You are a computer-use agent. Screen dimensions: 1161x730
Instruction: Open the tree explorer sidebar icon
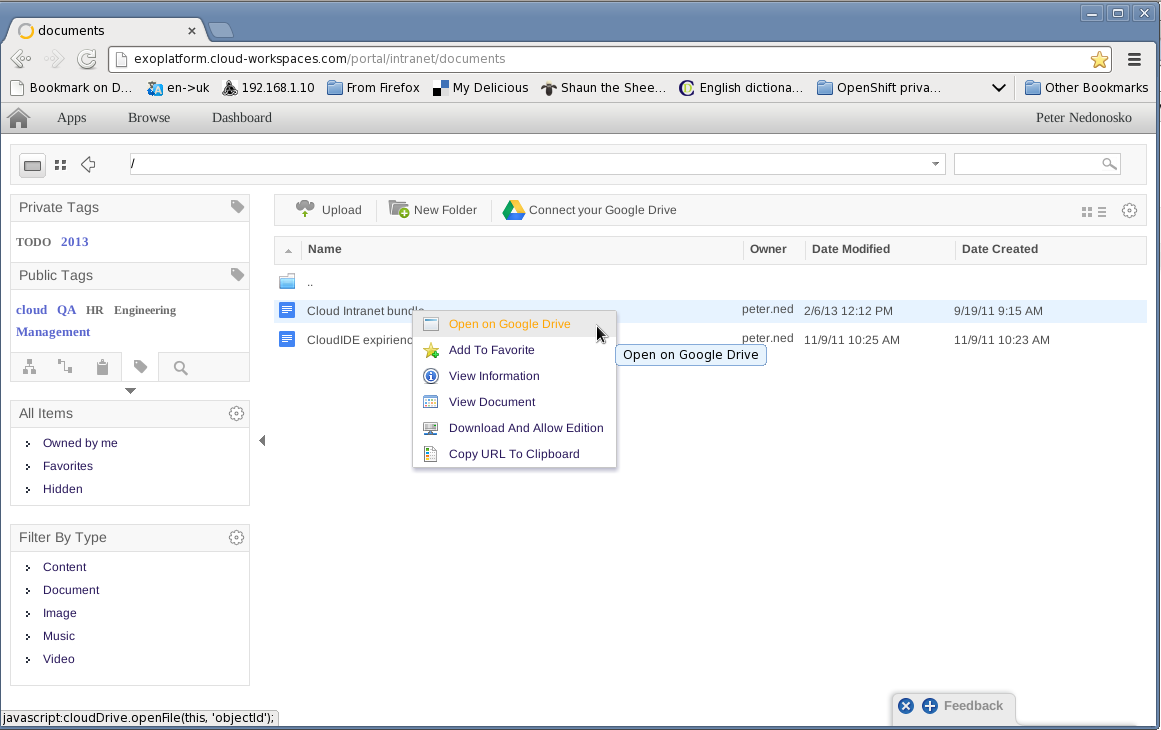coord(30,366)
